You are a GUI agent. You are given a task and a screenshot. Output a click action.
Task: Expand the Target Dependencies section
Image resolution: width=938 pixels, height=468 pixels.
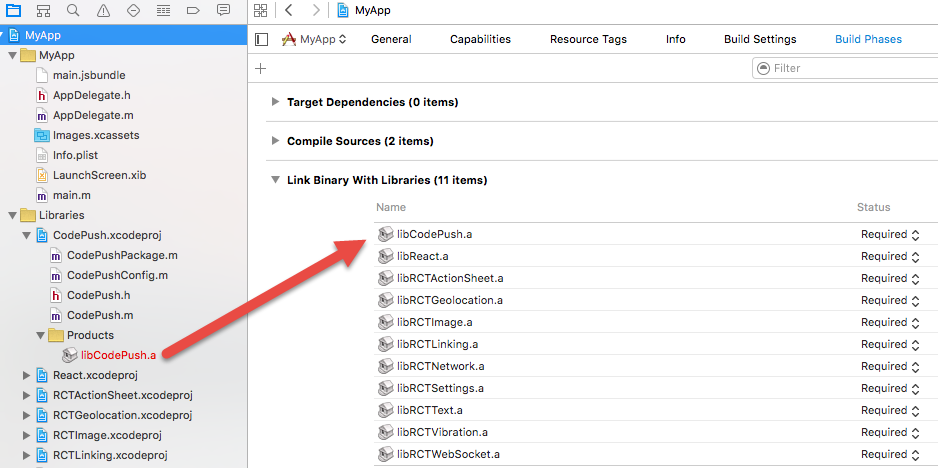pyautogui.click(x=275, y=102)
